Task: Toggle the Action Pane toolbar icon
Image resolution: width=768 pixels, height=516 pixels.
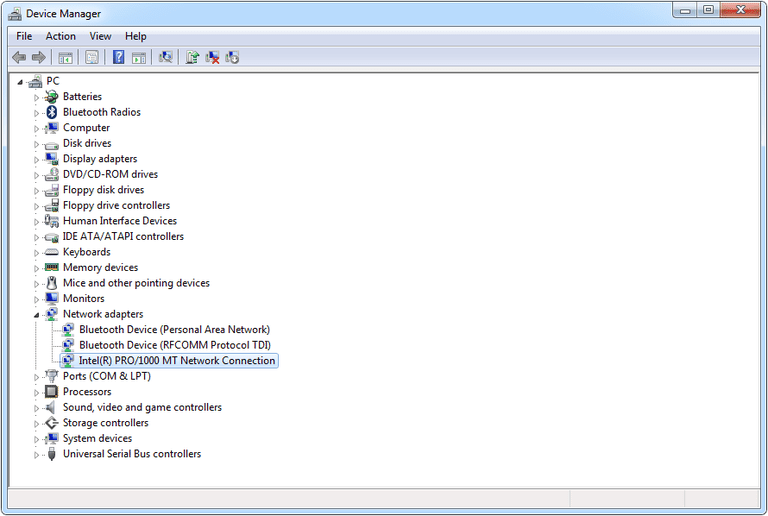Action: (x=139, y=58)
